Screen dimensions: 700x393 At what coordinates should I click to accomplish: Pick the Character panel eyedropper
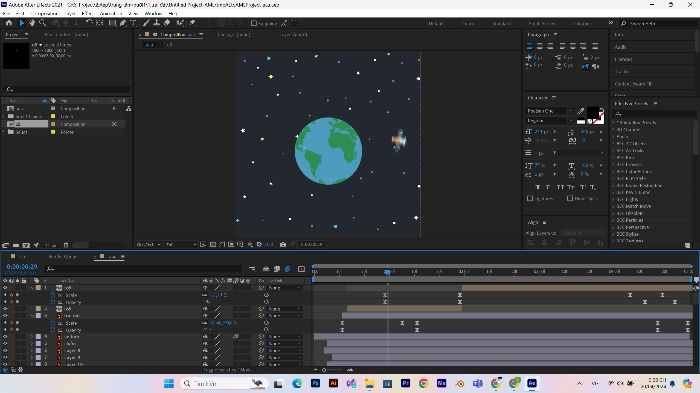tap(580, 111)
